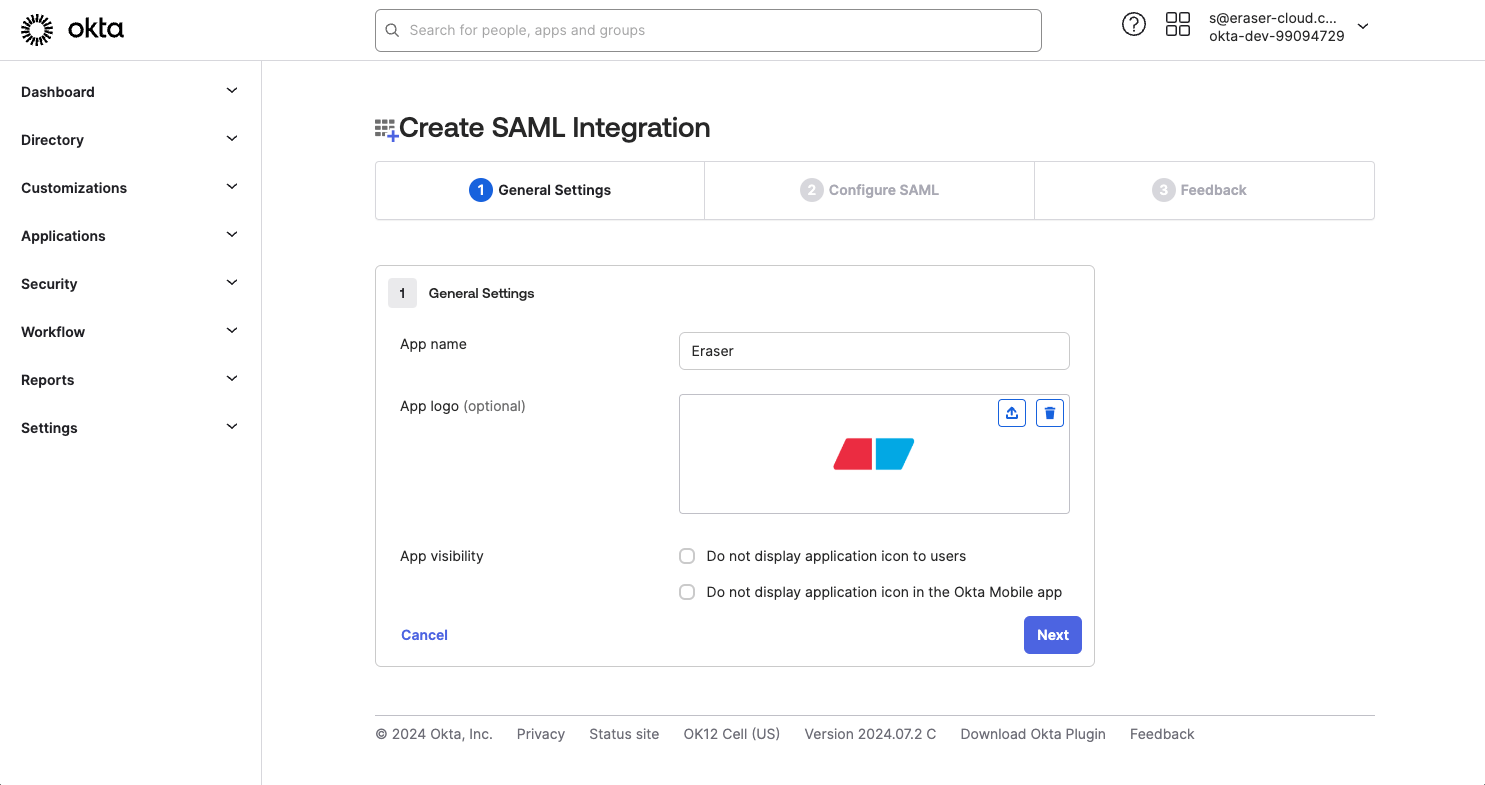Click the Okta logo
The image size is (1485, 785).
[72, 30]
